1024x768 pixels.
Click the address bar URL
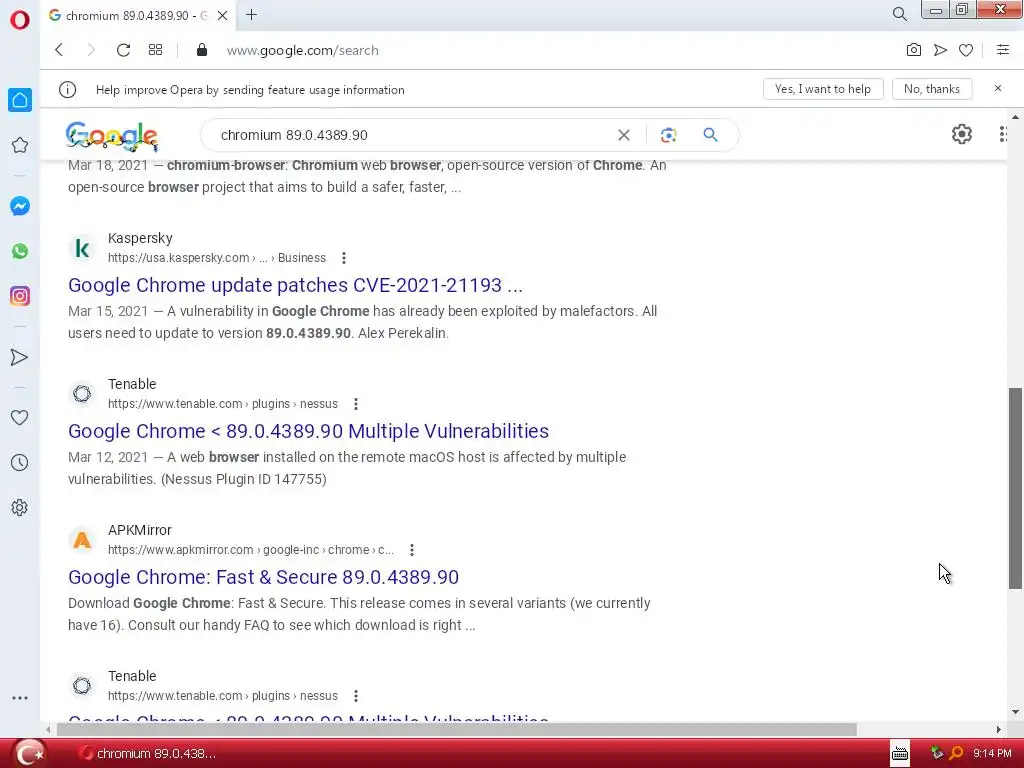pyautogui.click(x=302, y=50)
